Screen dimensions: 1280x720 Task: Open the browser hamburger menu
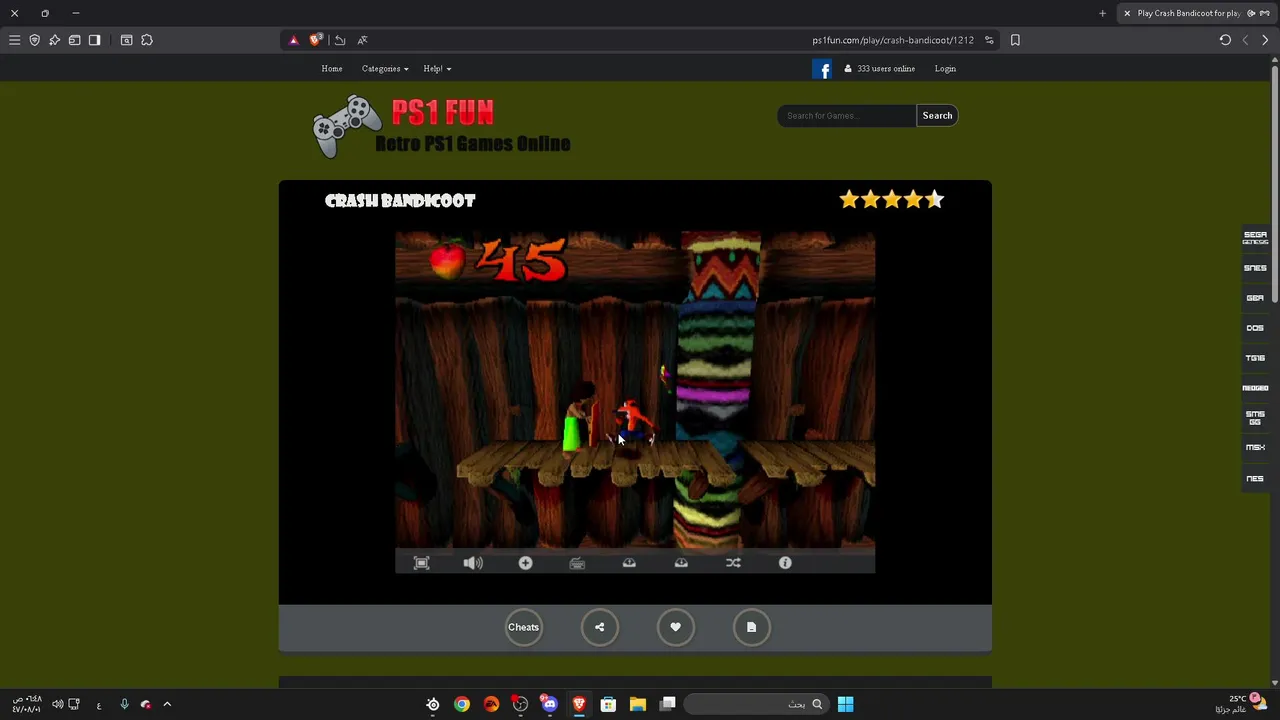(x=14, y=40)
